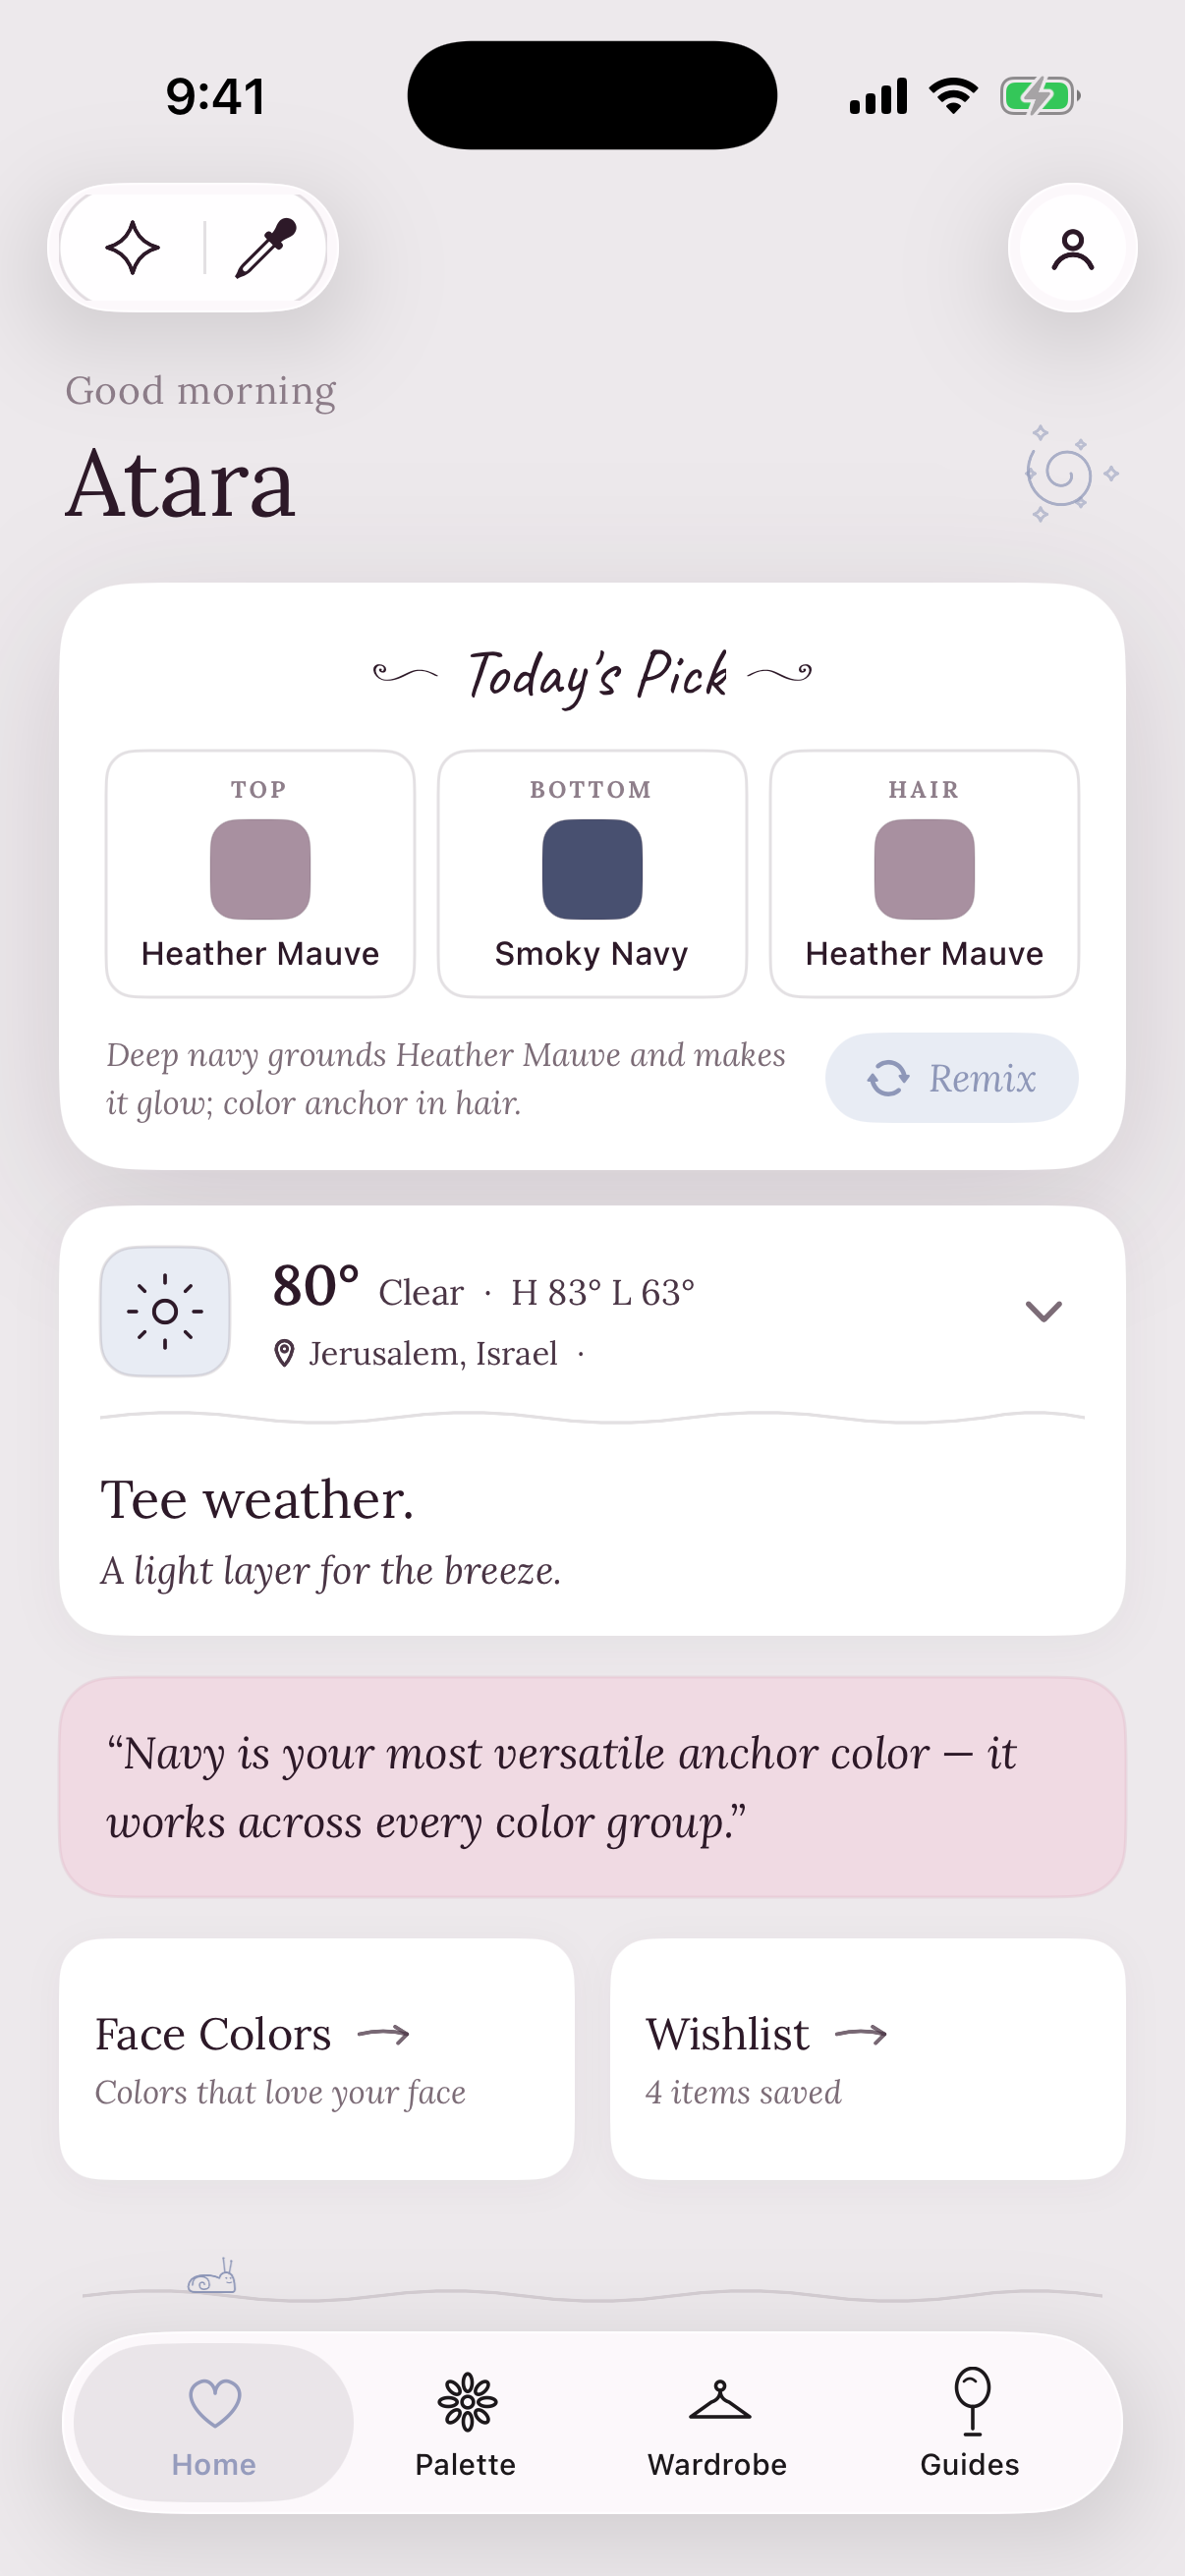
Task: Tap the sparkle star icon
Action: [132, 248]
